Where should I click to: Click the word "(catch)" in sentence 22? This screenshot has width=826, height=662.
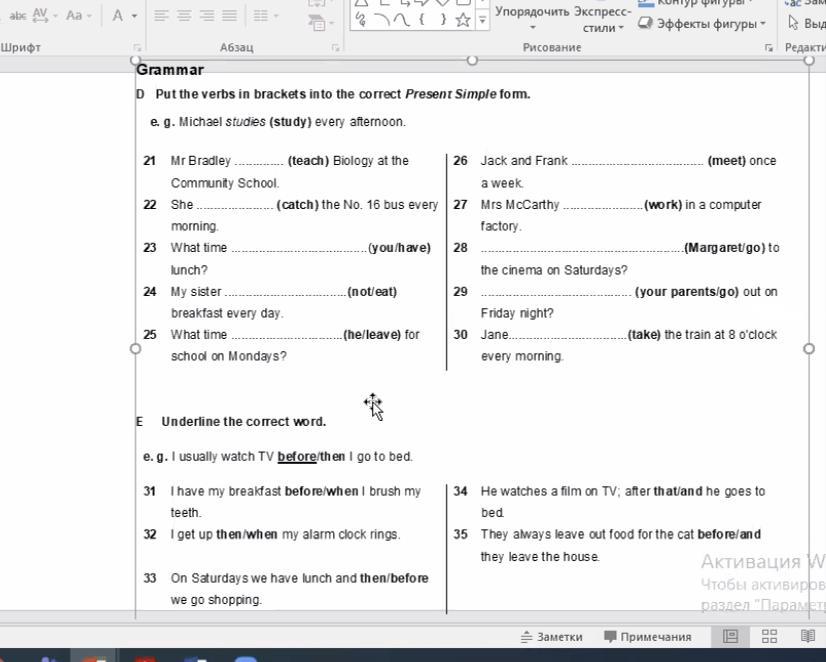tap(298, 204)
